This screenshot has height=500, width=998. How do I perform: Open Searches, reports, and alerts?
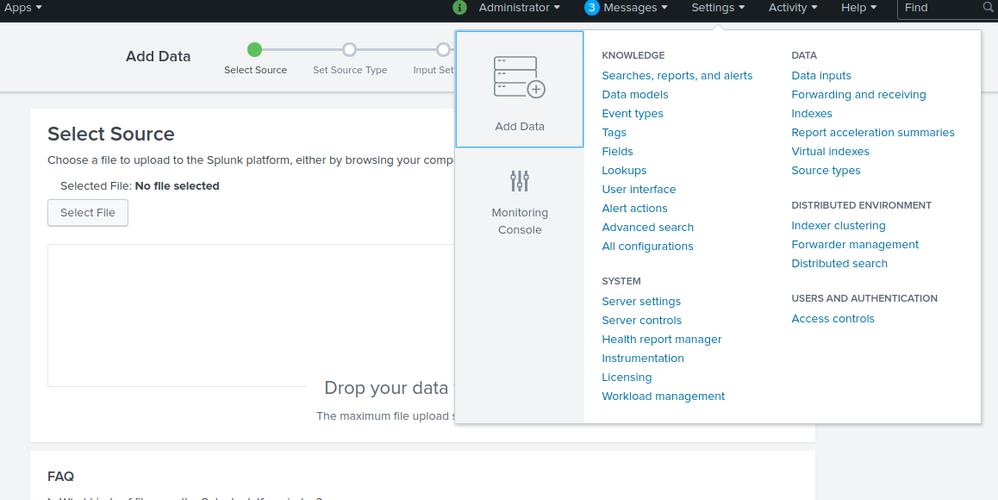(x=677, y=76)
